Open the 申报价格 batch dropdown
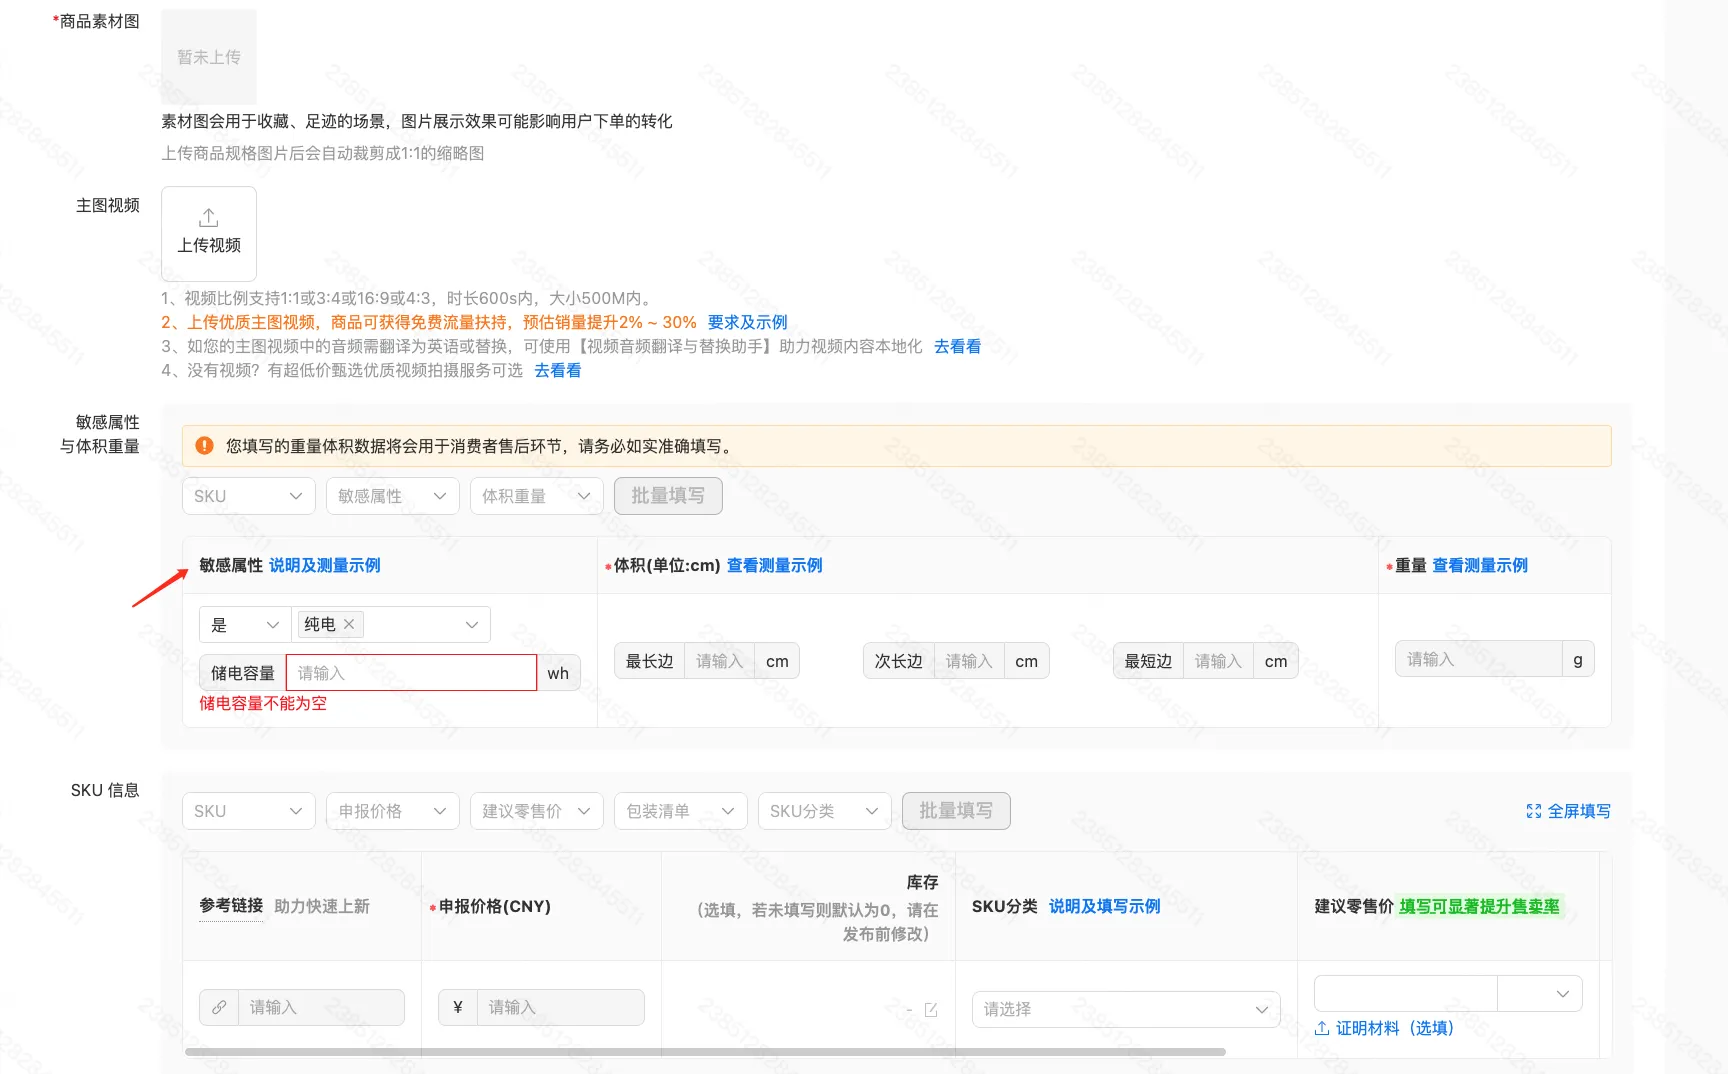The image size is (1728, 1074). (x=392, y=811)
